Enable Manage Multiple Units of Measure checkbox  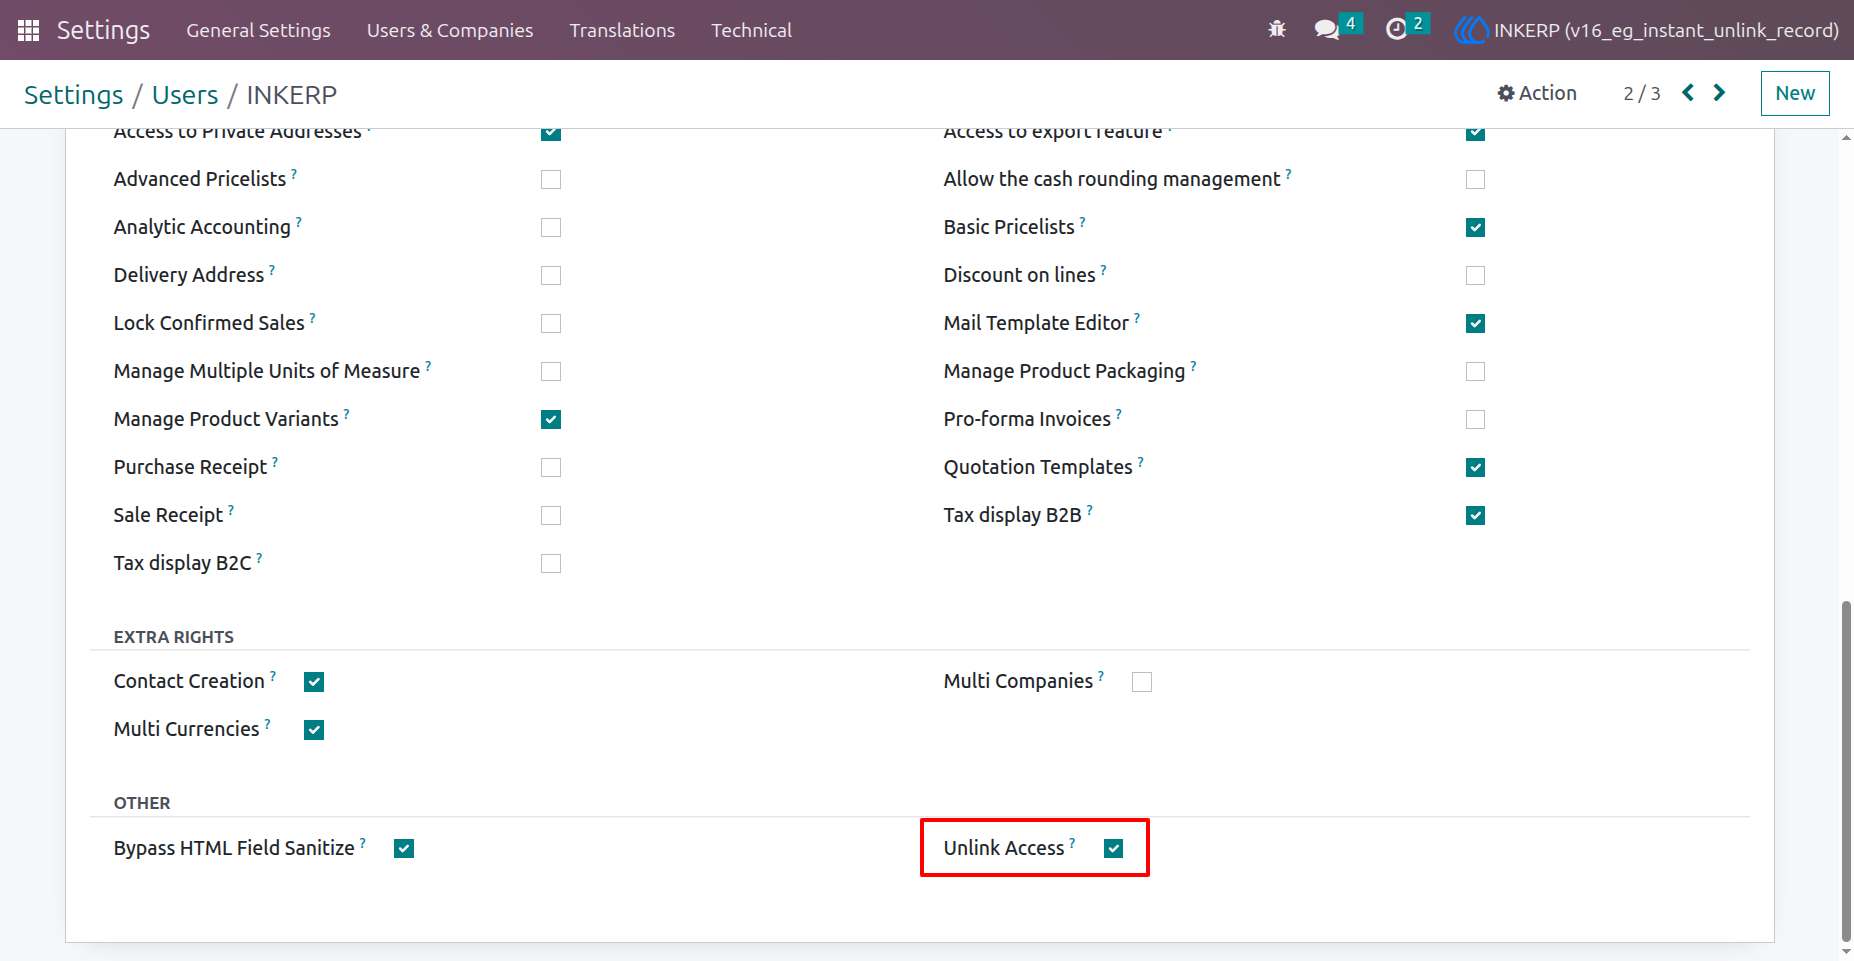pyautogui.click(x=551, y=372)
